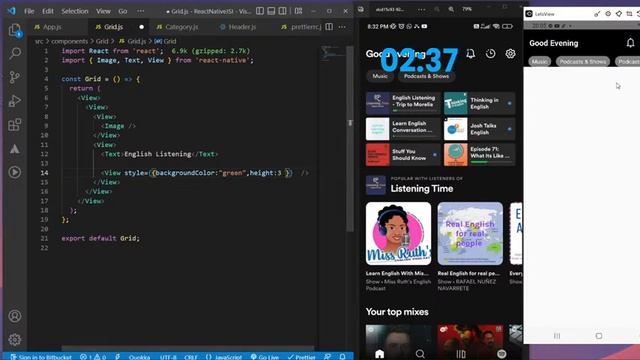Open the Search view in the activity bar
The height and width of the screenshot is (360, 640).
tap(15, 53)
